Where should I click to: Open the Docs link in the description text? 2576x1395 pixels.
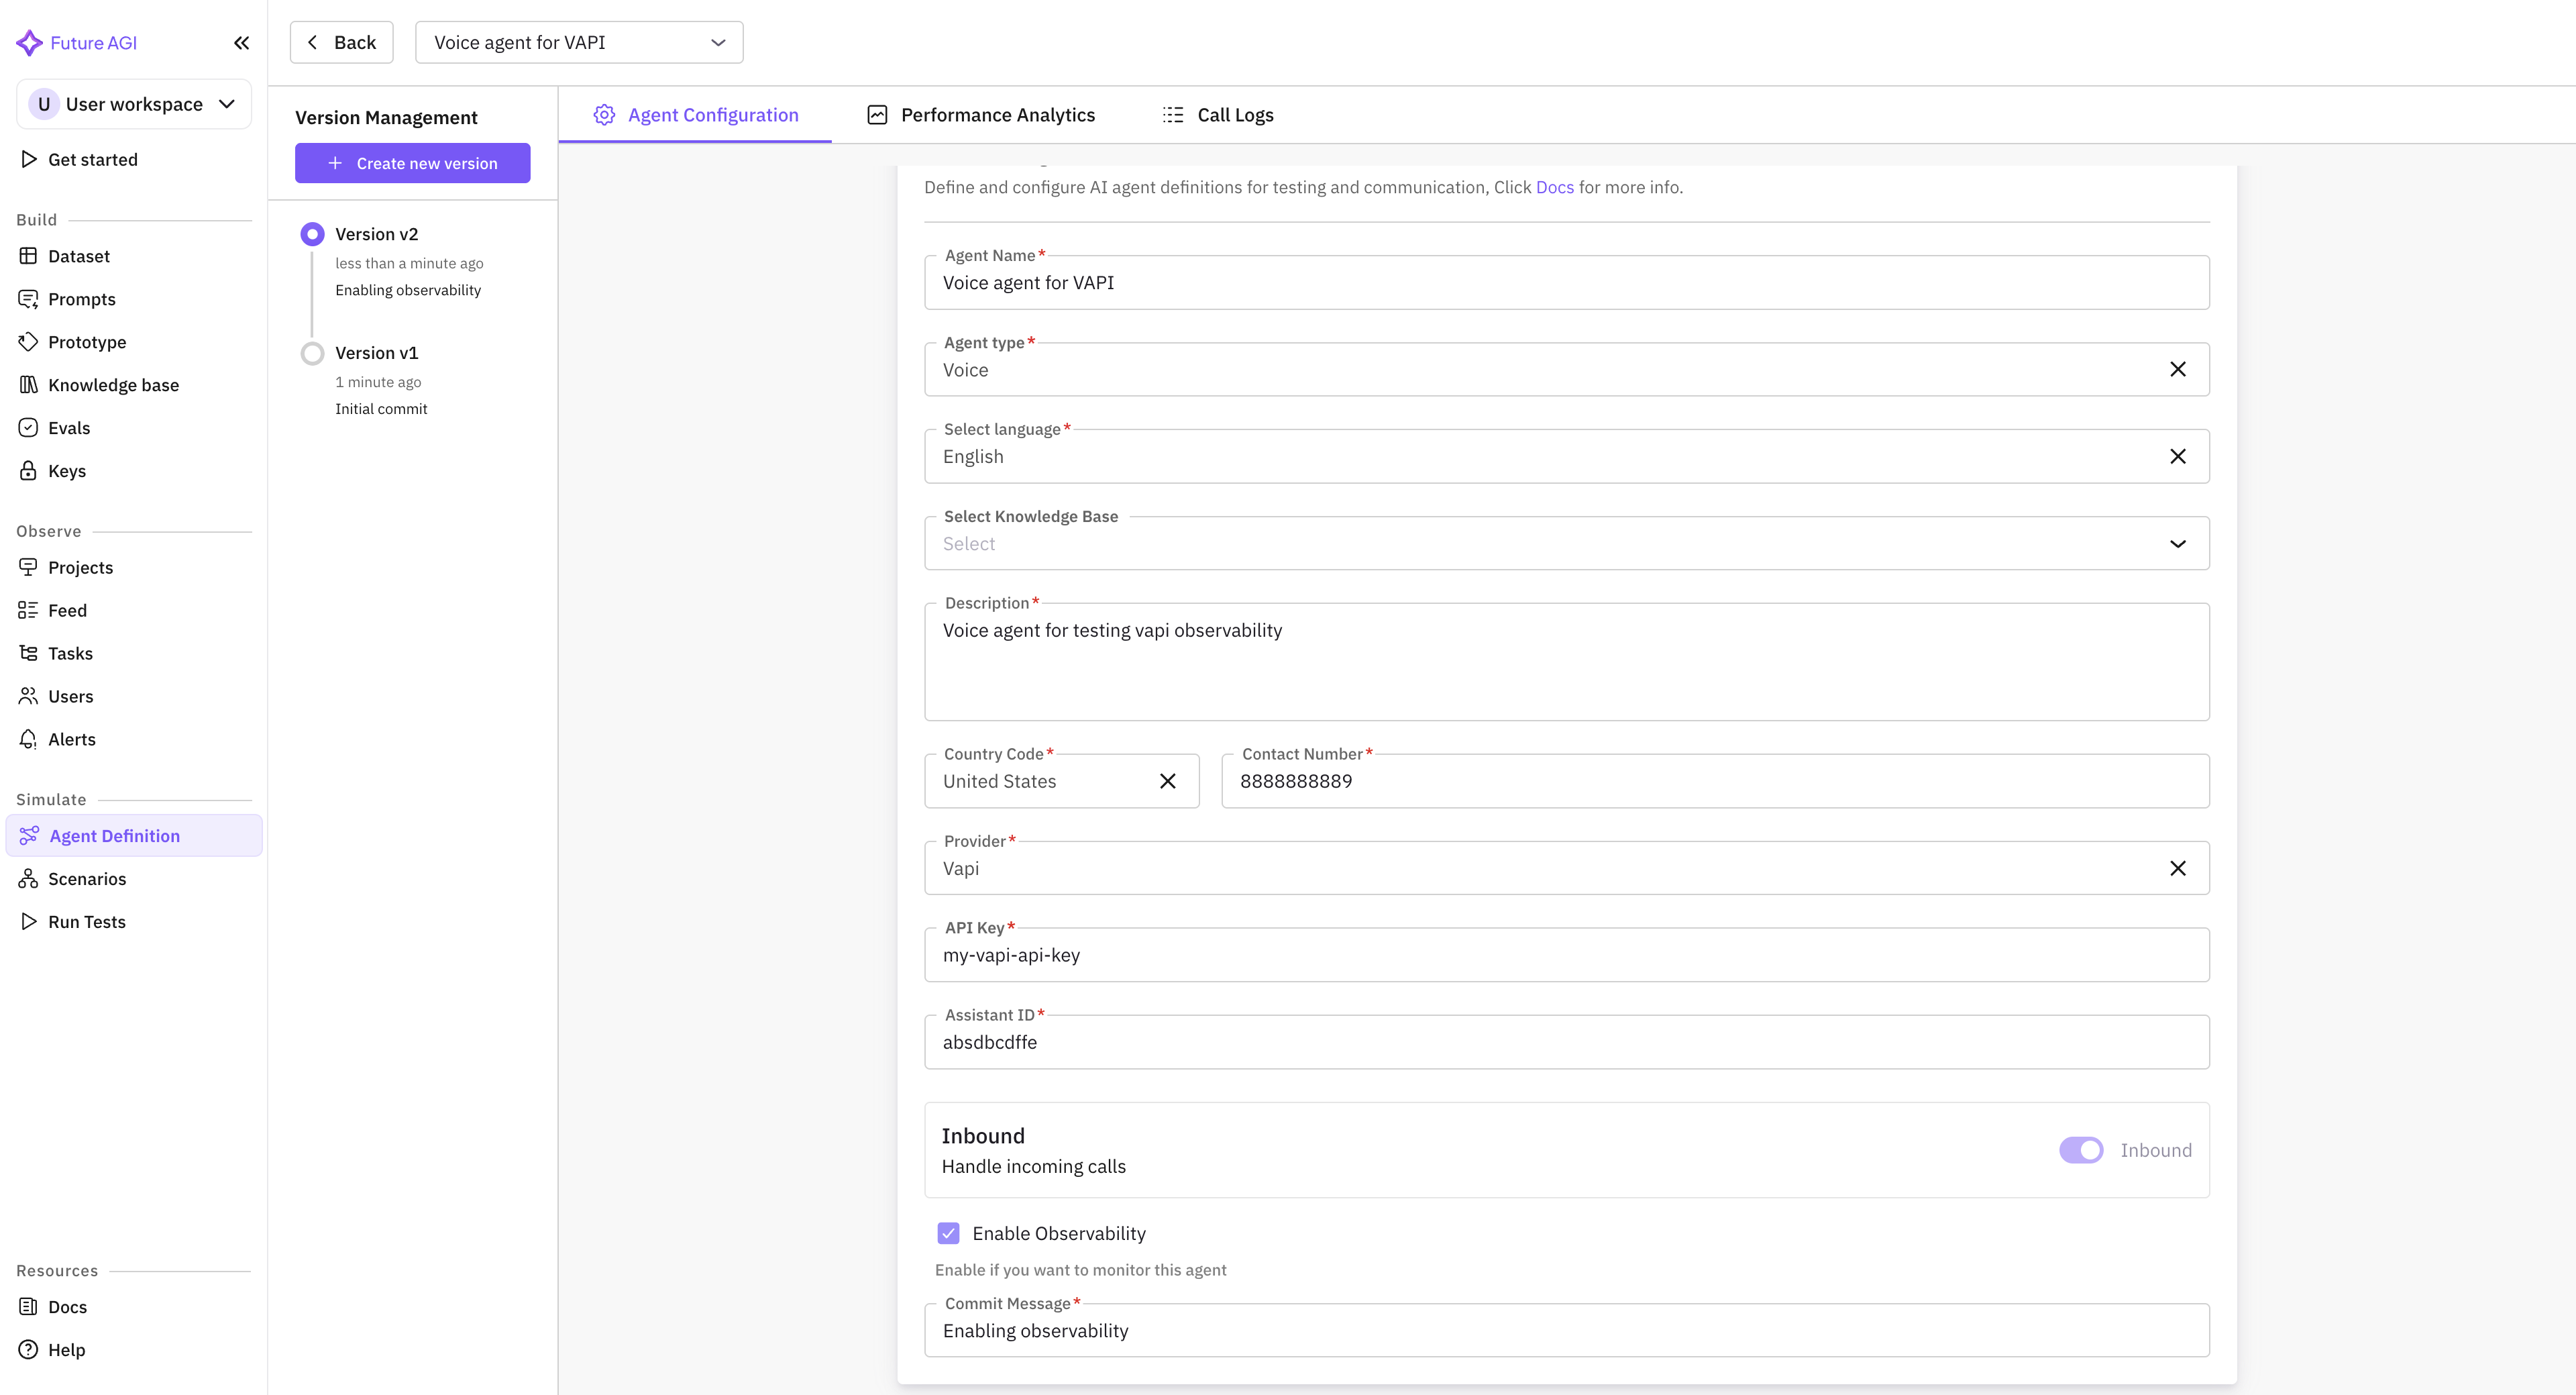(1554, 187)
